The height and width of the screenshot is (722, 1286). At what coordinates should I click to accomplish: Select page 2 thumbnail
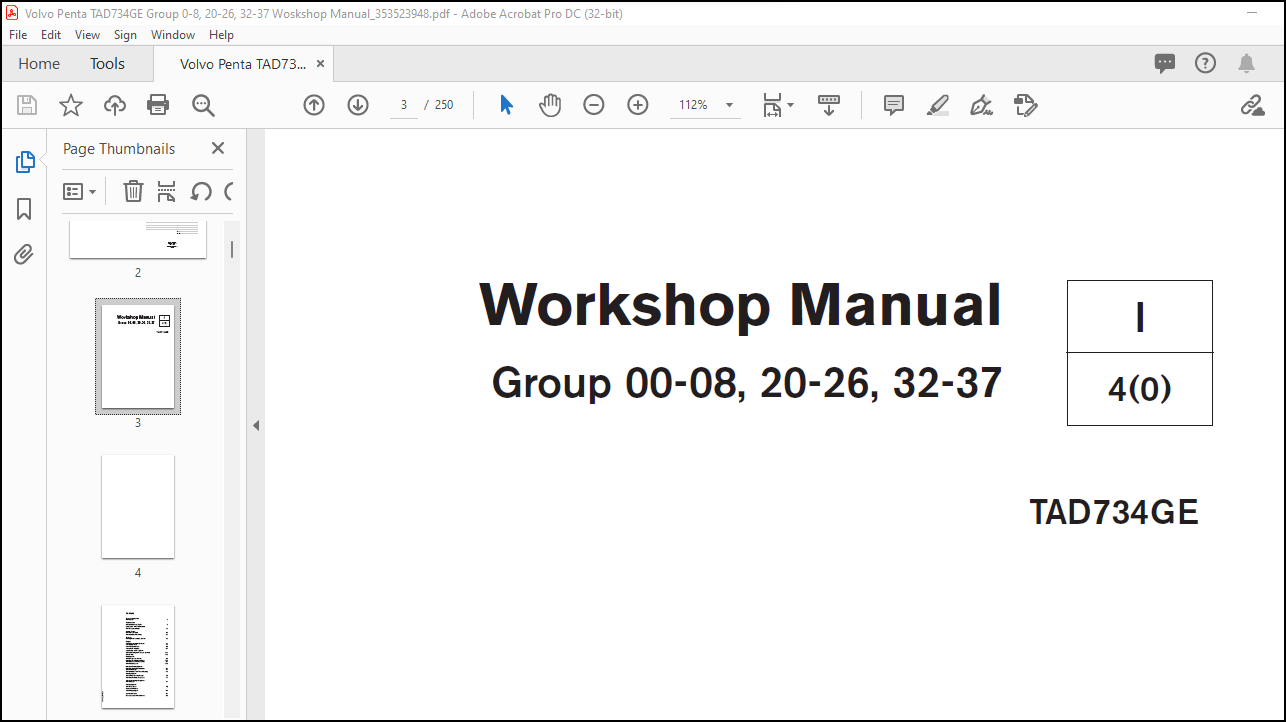tap(138, 240)
